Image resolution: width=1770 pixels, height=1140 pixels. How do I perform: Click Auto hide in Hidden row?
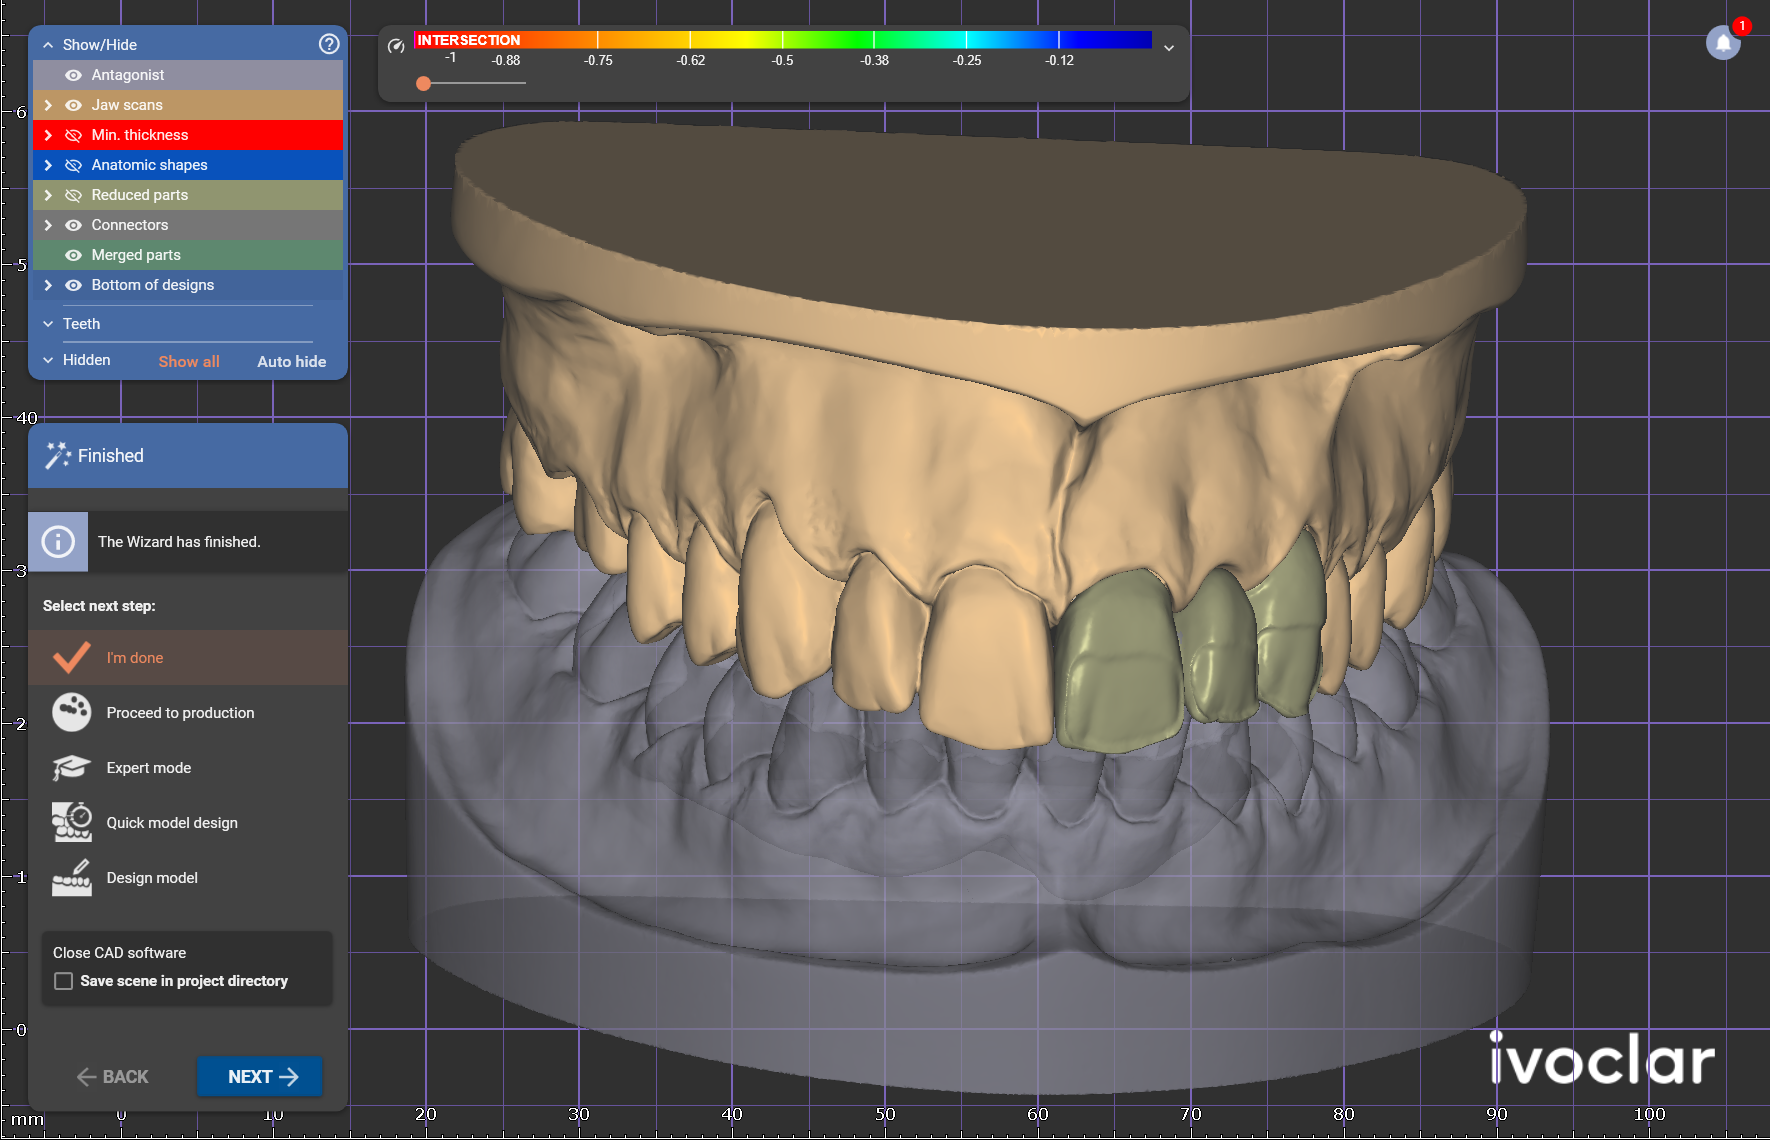(291, 361)
